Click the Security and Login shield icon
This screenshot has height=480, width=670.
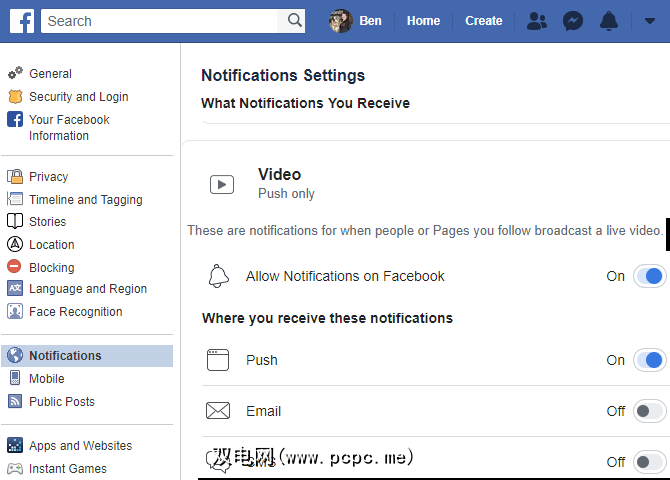coord(15,97)
